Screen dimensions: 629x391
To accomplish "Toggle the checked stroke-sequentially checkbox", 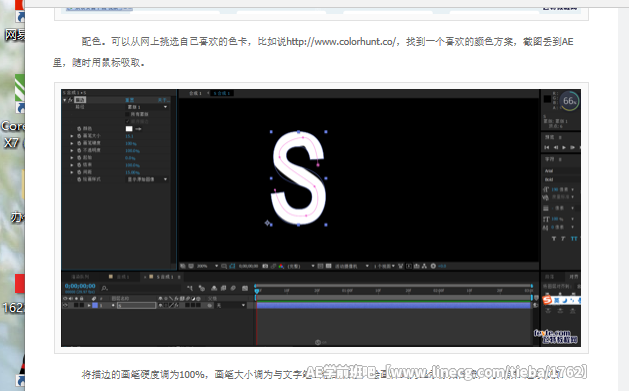I will (128, 121).
